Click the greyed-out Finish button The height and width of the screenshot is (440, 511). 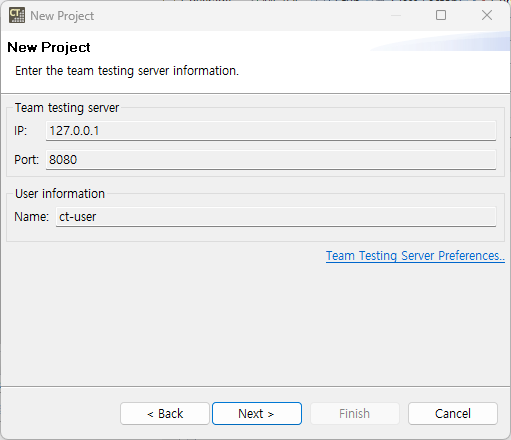coord(355,414)
